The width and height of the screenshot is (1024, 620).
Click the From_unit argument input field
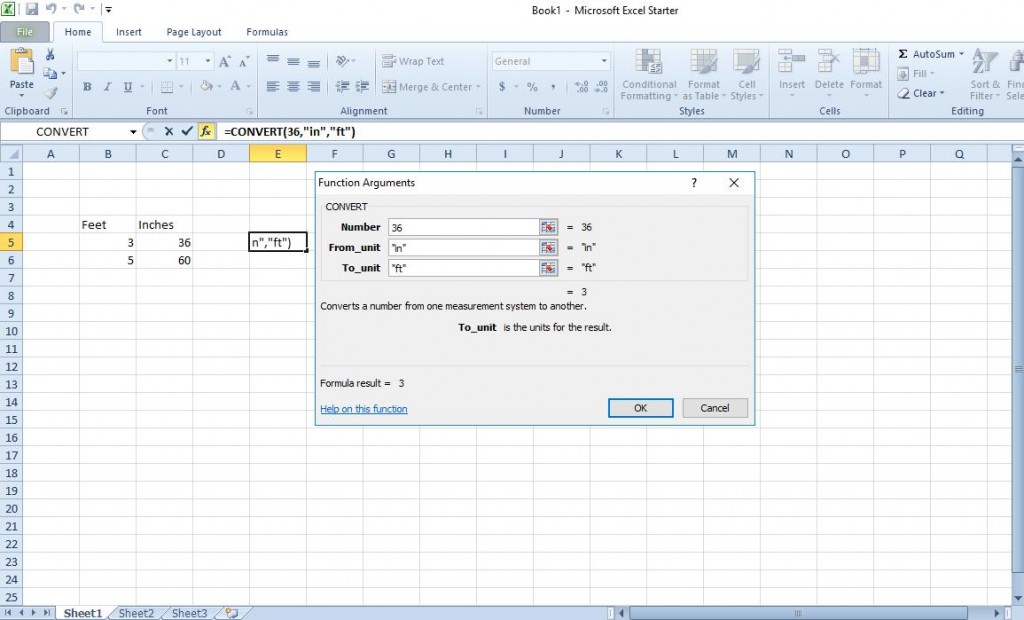click(x=464, y=247)
